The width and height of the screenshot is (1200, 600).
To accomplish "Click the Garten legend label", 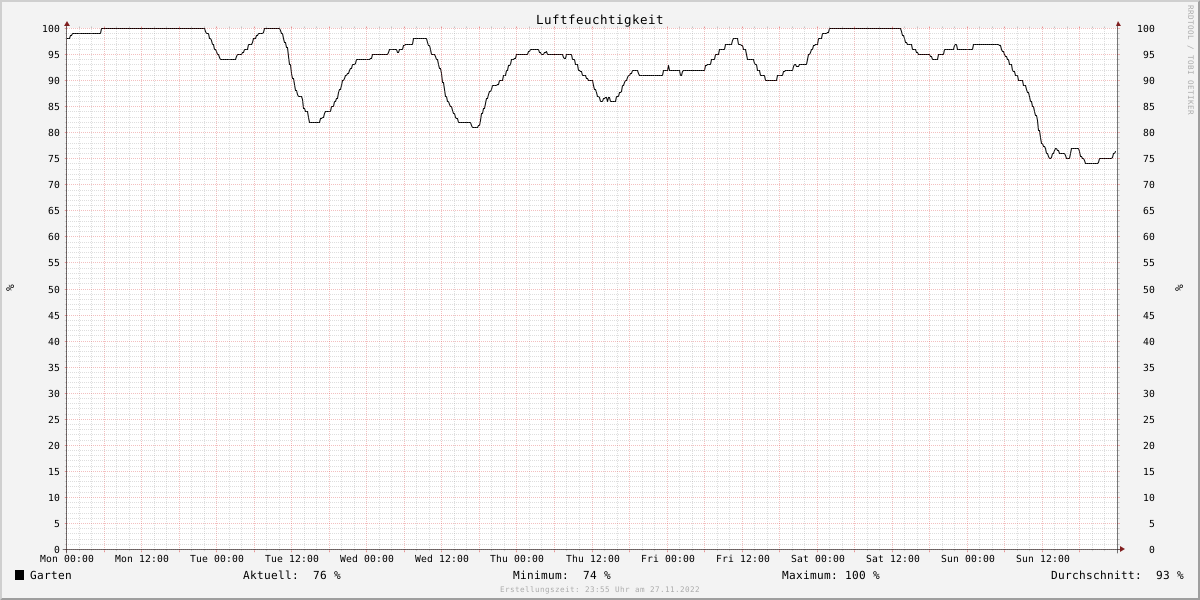I will pos(51,575).
